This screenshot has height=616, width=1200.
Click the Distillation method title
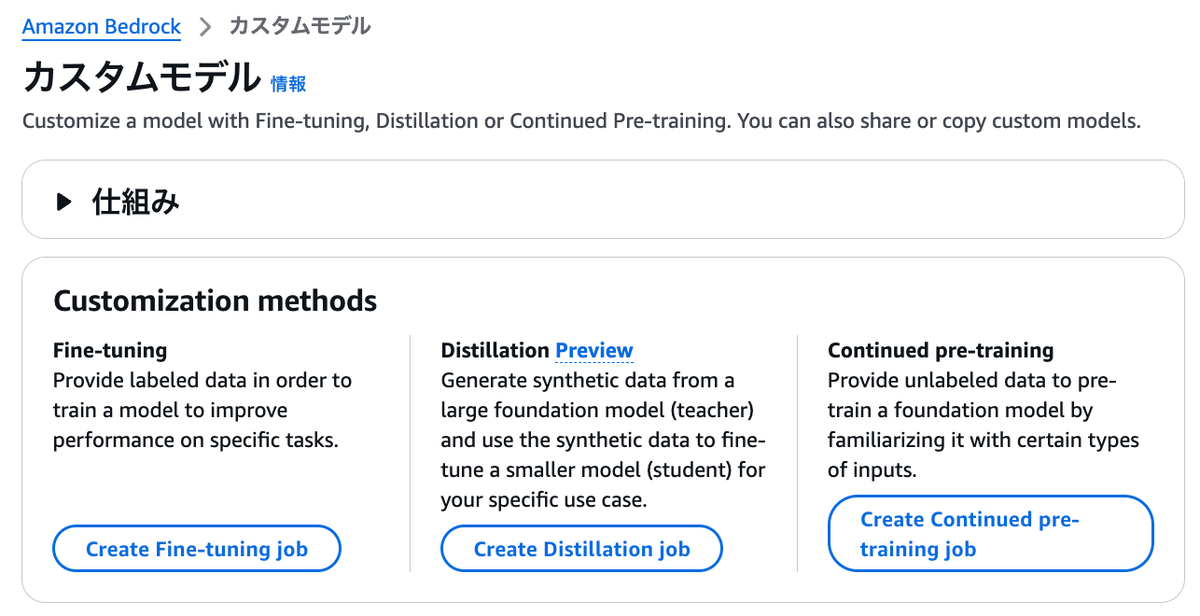coord(495,350)
